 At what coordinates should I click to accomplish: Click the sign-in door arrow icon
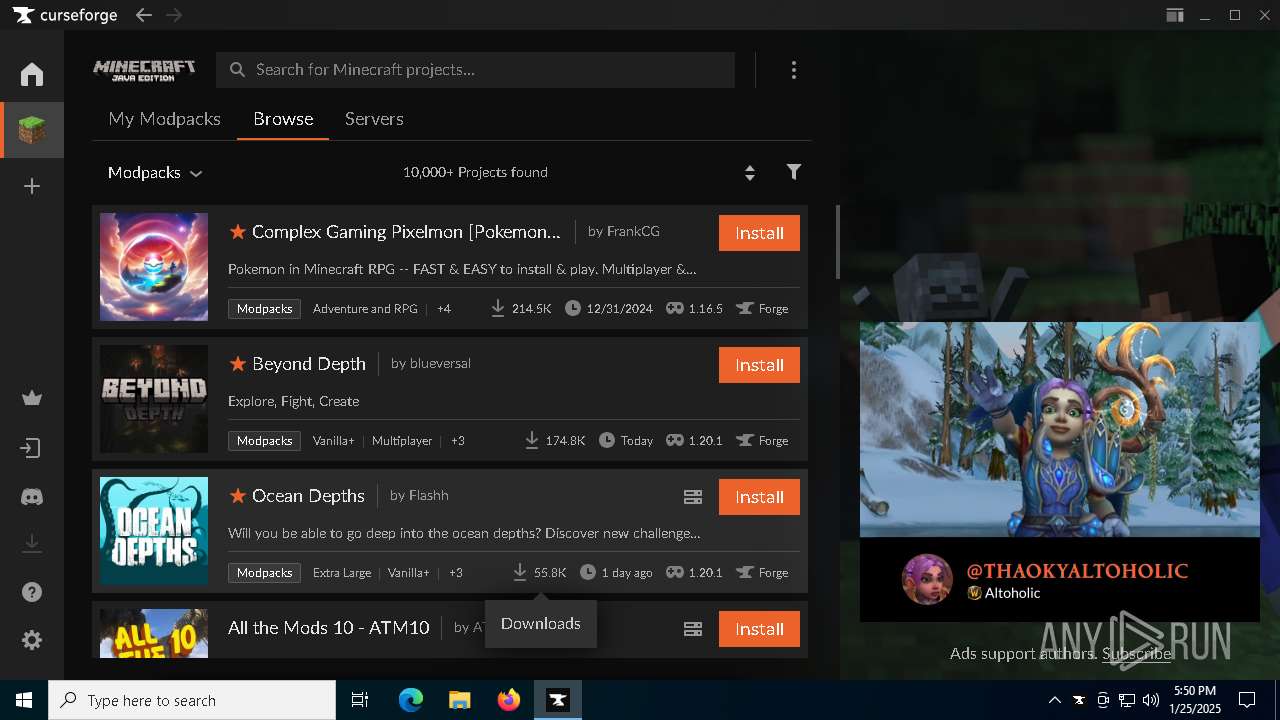click(32, 448)
